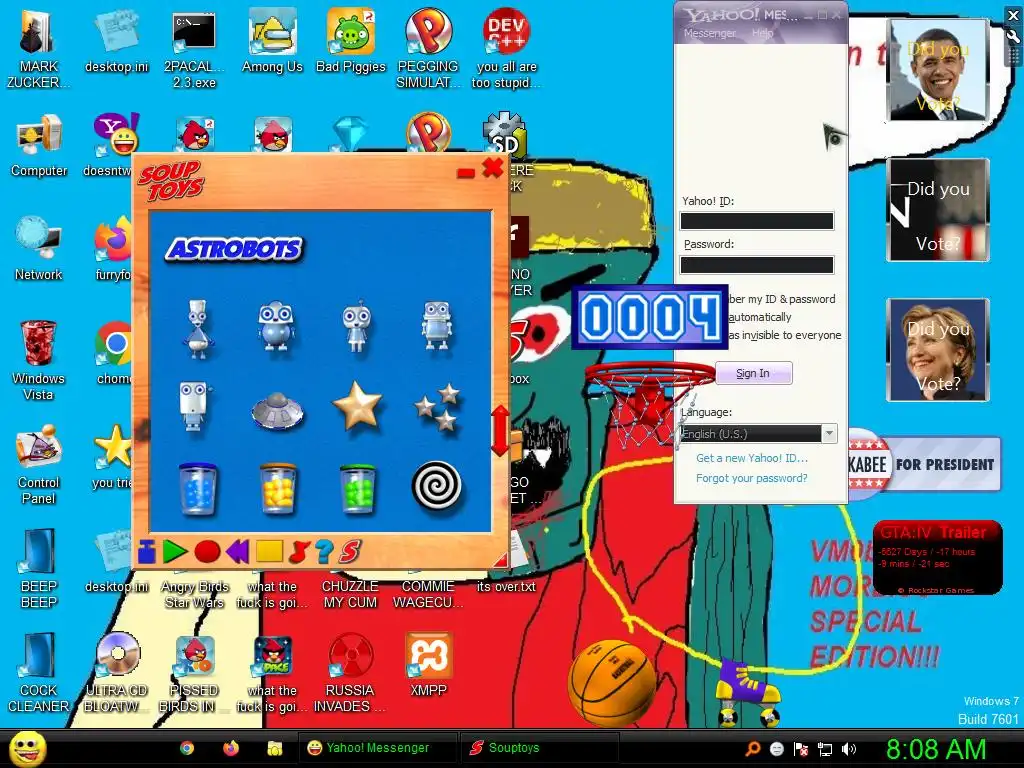Image resolution: width=1024 pixels, height=768 pixels.
Task: Select the single gold star toy
Action: click(357, 406)
